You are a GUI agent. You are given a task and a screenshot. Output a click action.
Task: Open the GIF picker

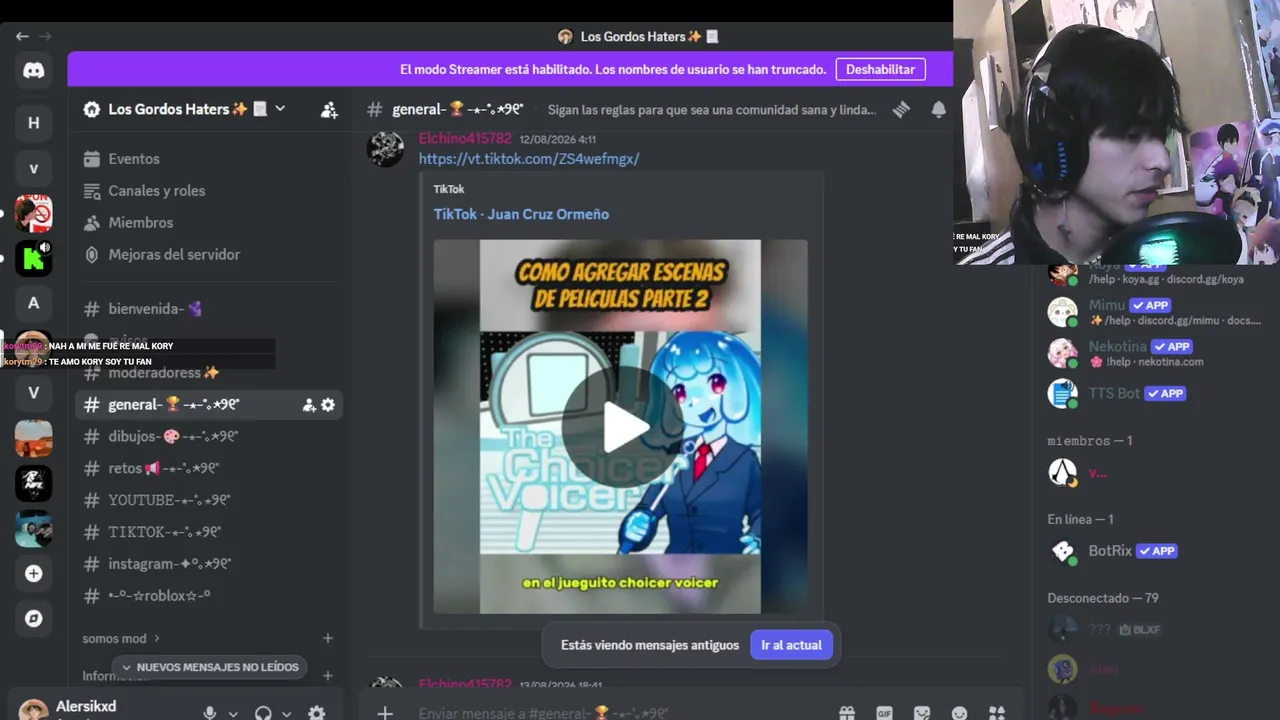click(x=884, y=713)
